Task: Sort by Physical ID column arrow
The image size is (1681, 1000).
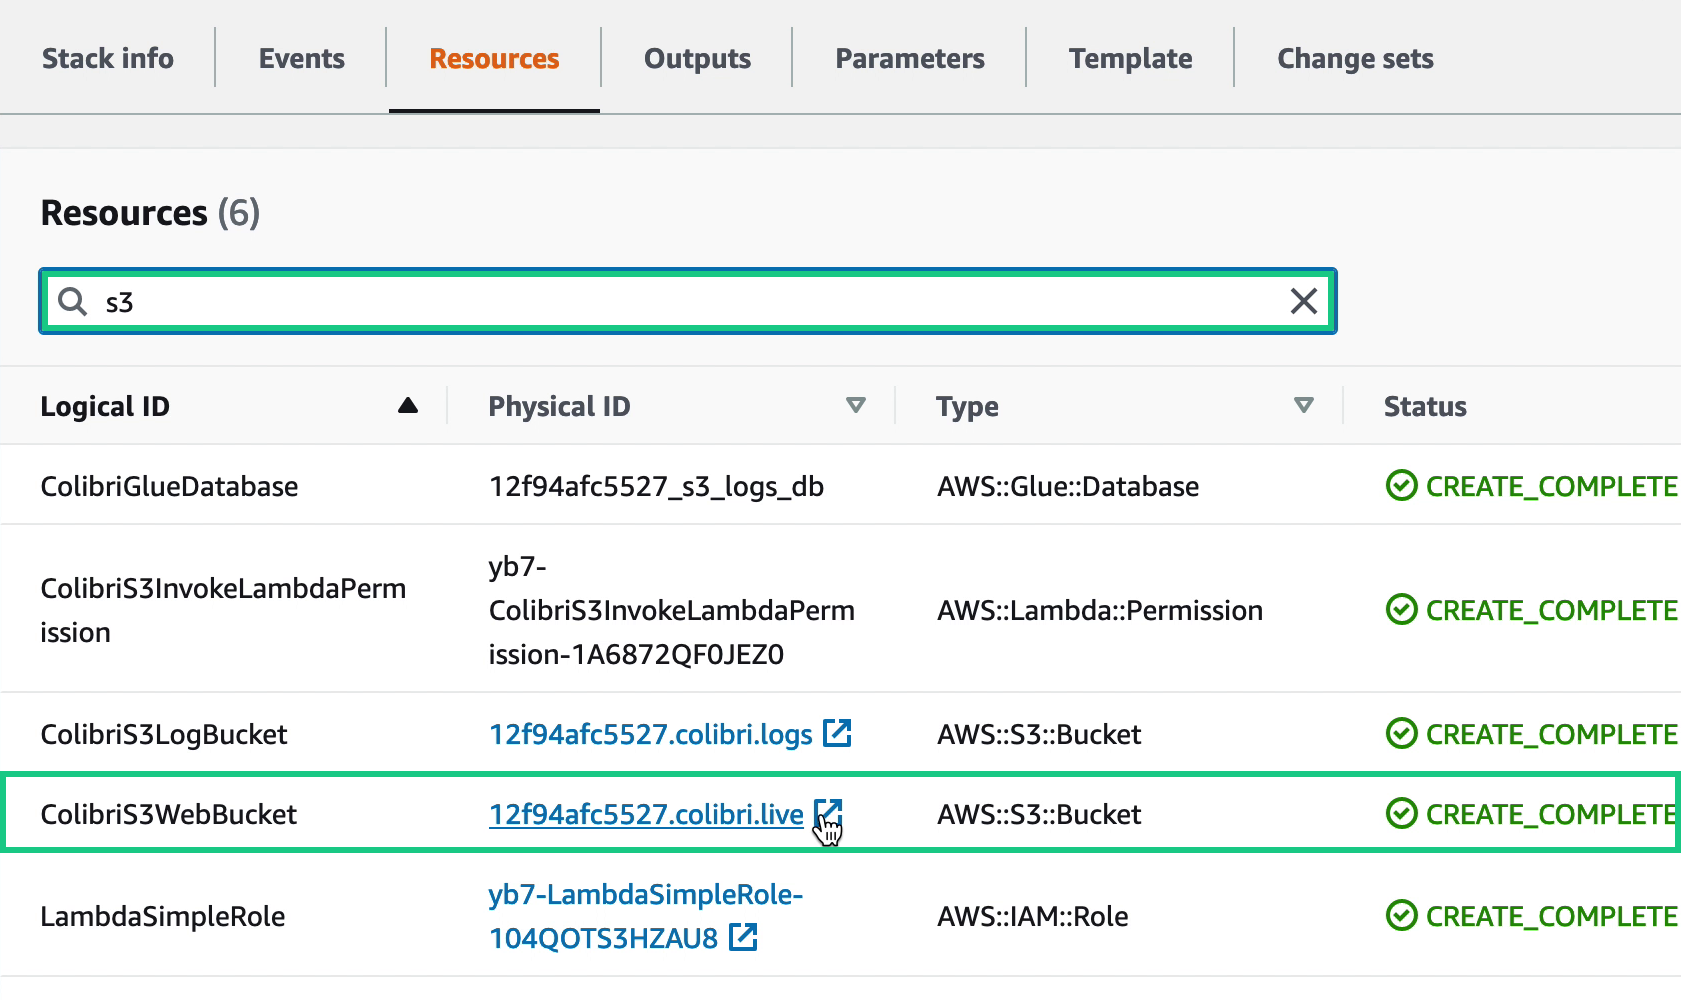Action: (x=855, y=406)
